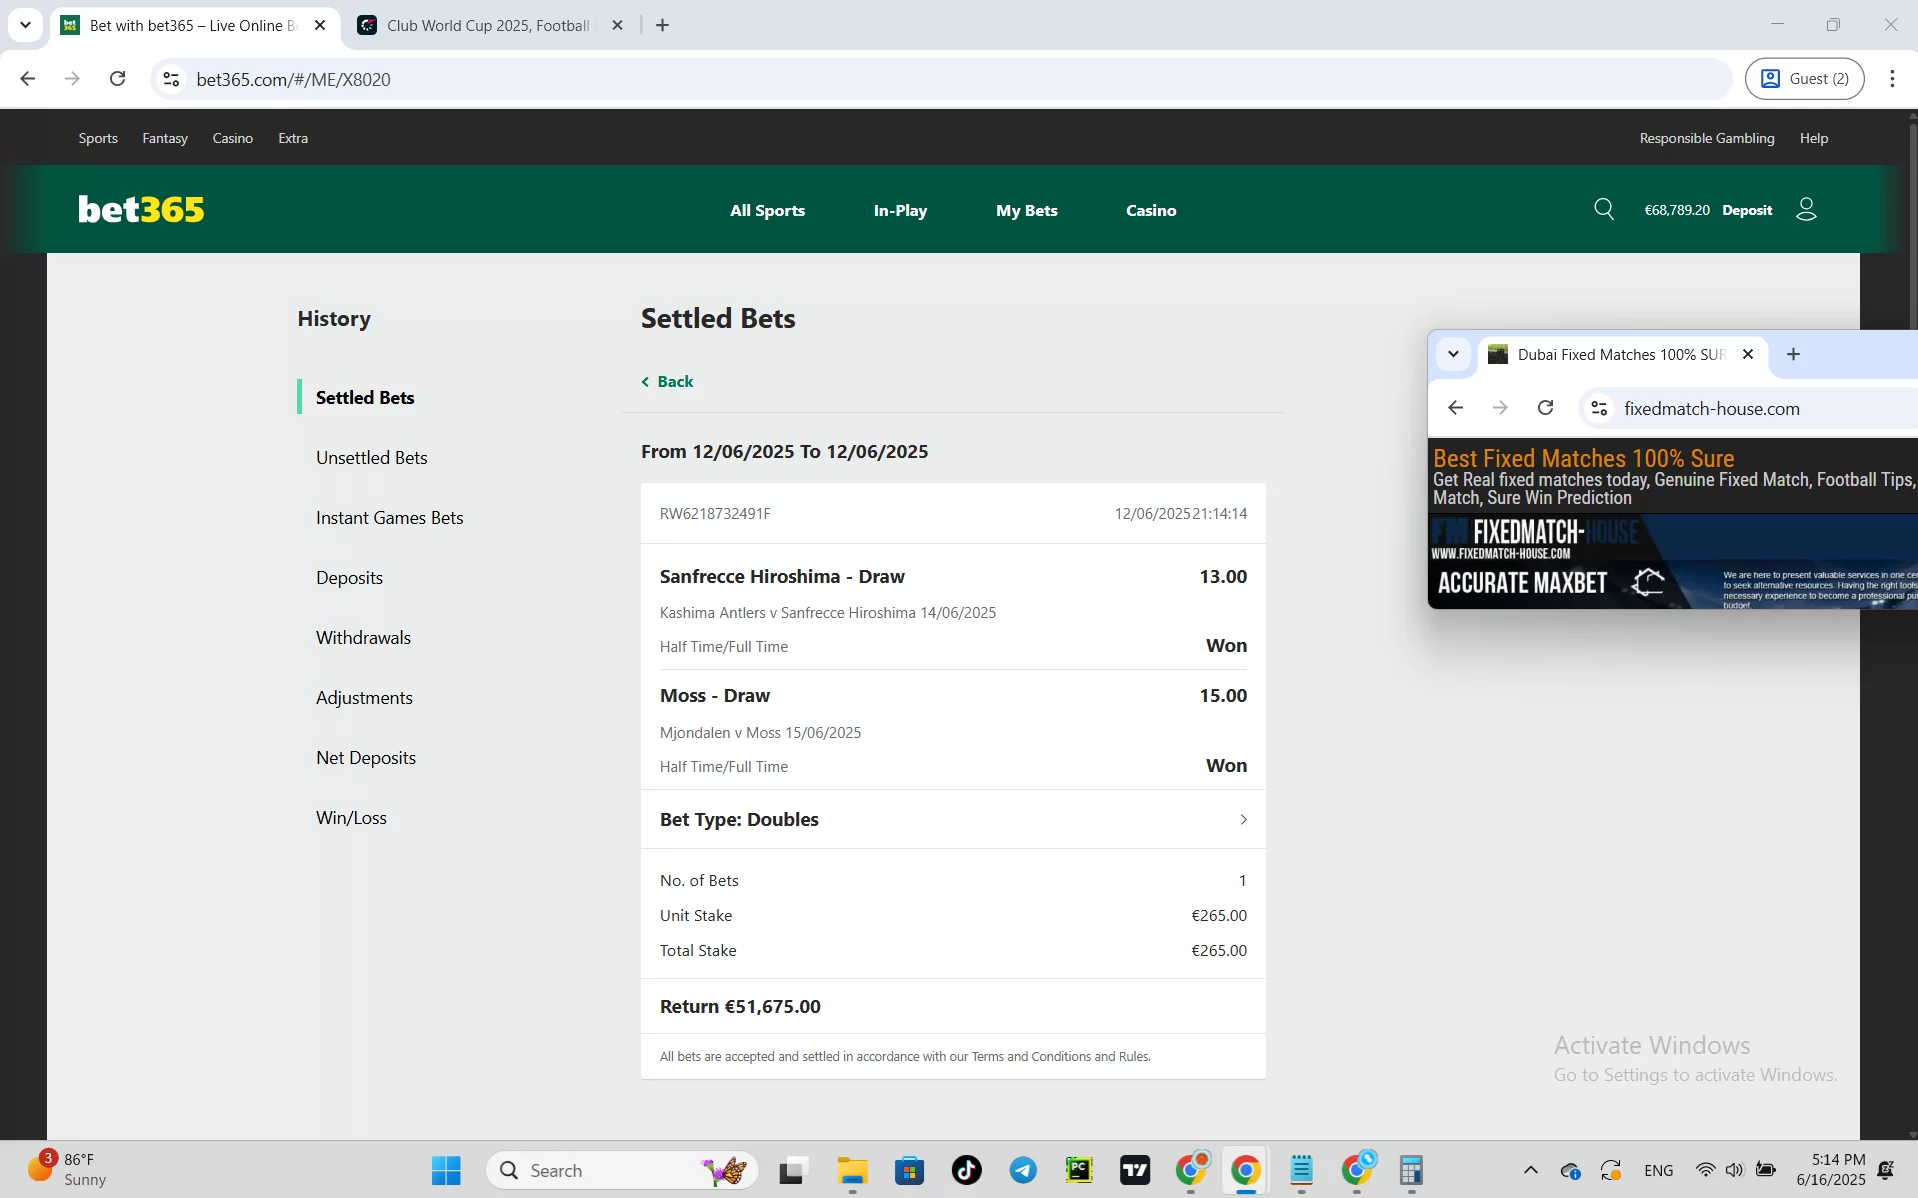Open site information settings in the address bar
This screenshot has height=1198, width=1918.
(170, 79)
